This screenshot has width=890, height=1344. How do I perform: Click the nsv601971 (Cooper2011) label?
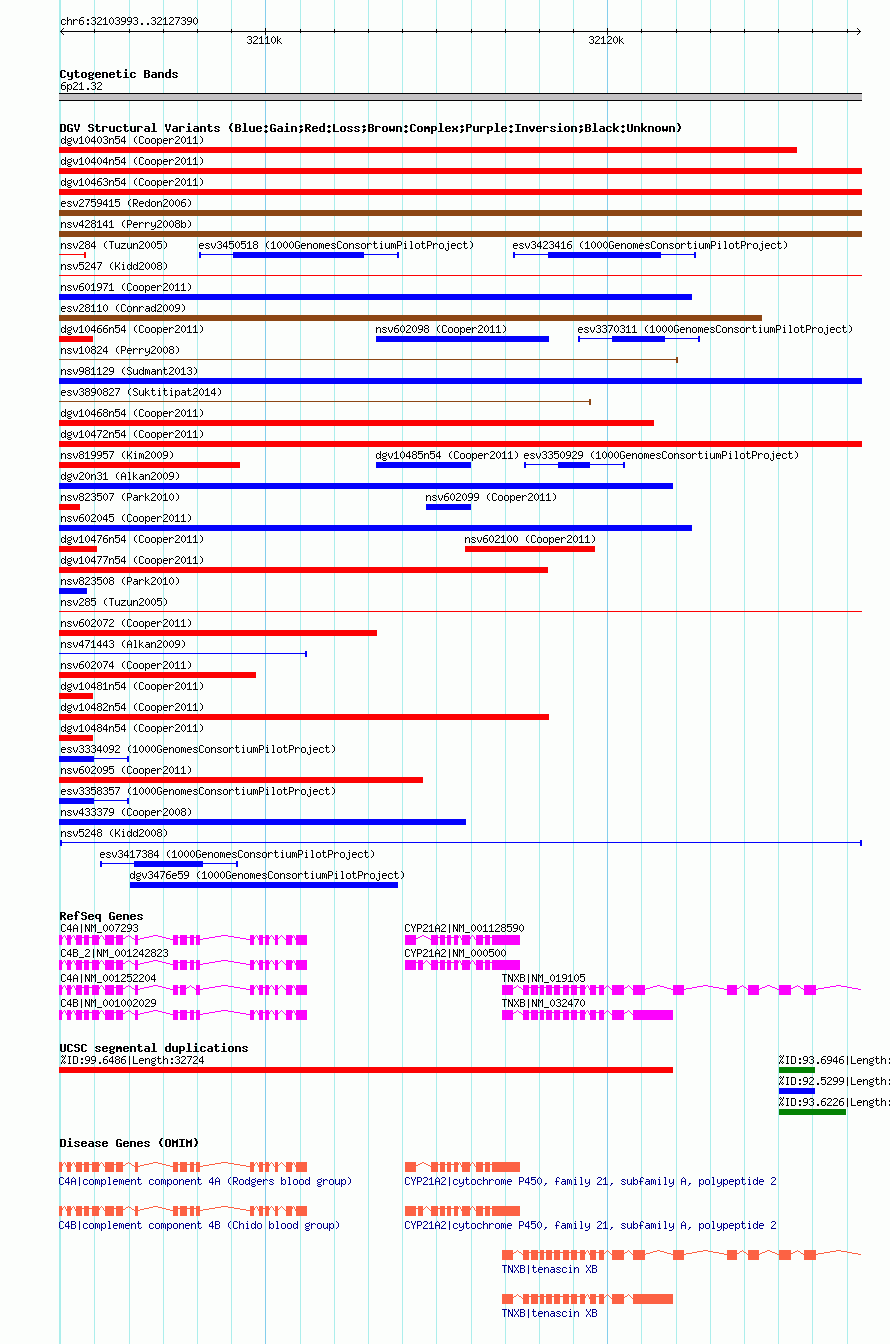[126, 287]
